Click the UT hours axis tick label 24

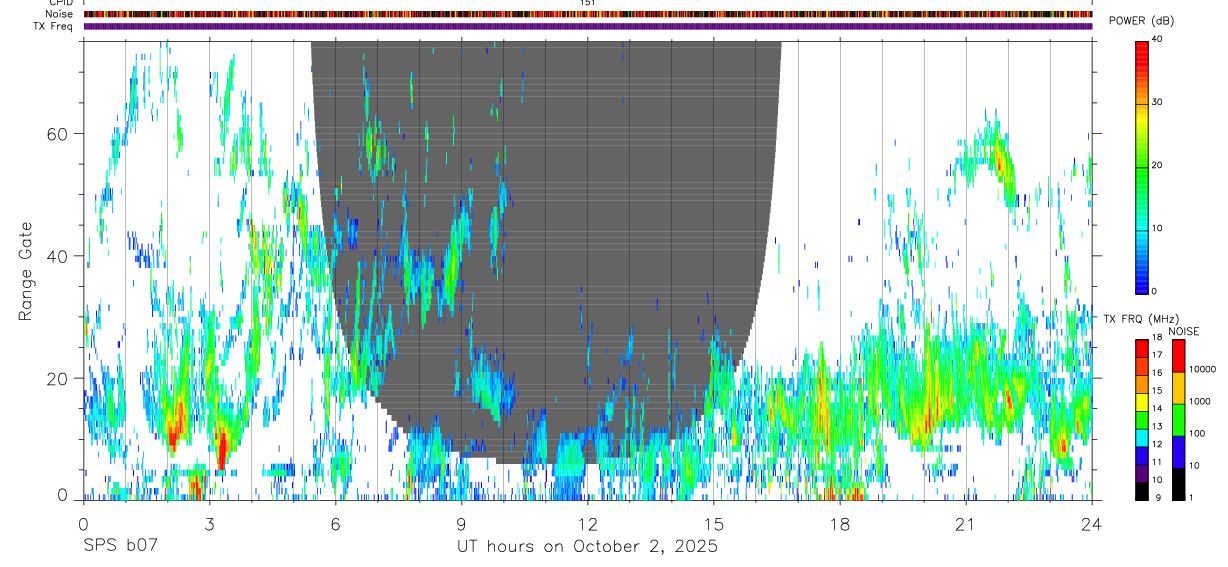tap(1091, 524)
